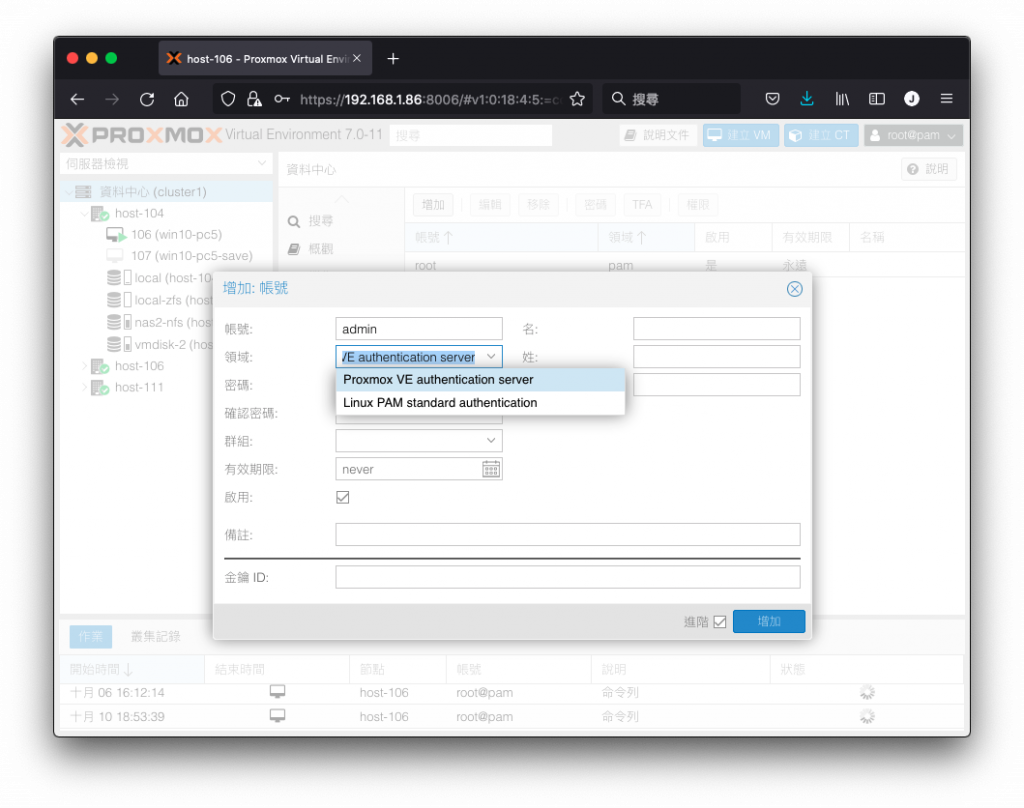Choose Proxmox VE authentication server option

480,380
